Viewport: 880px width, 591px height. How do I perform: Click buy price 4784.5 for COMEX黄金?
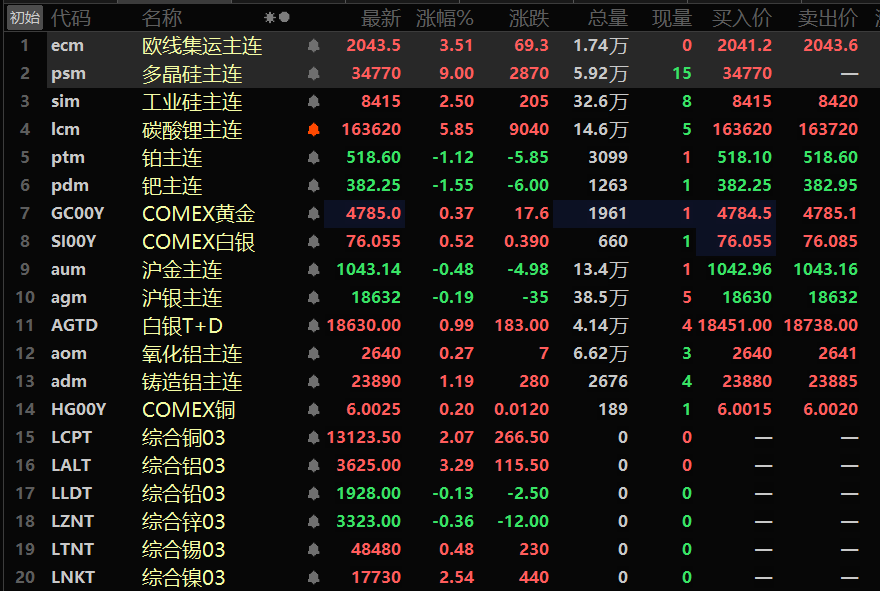pyautogui.click(x=744, y=213)
